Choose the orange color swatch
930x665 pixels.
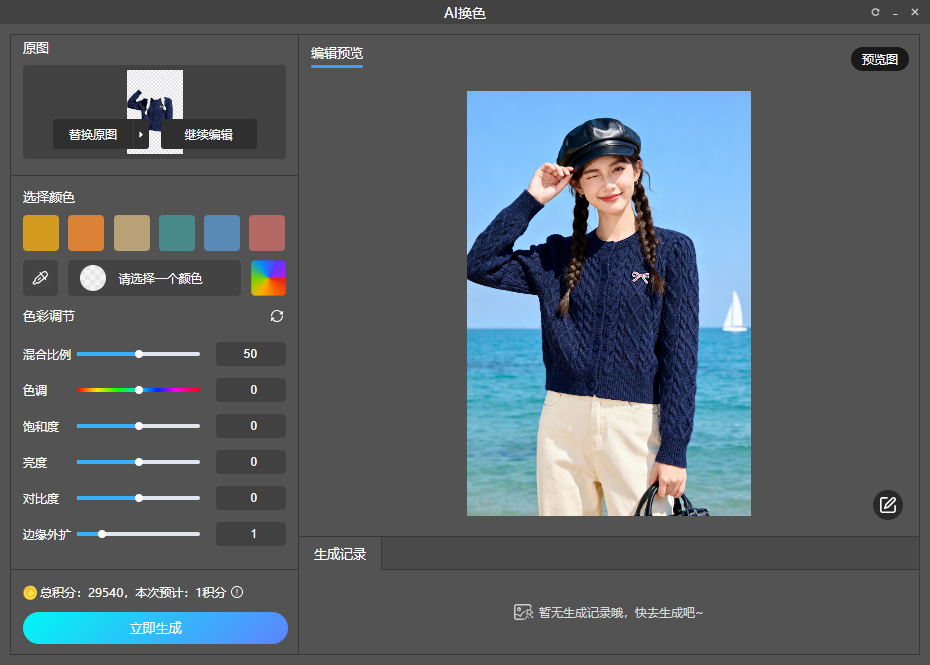tap(86, 233)
